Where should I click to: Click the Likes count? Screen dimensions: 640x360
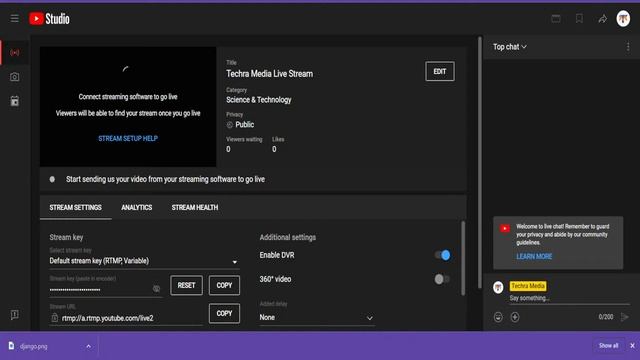274,149
